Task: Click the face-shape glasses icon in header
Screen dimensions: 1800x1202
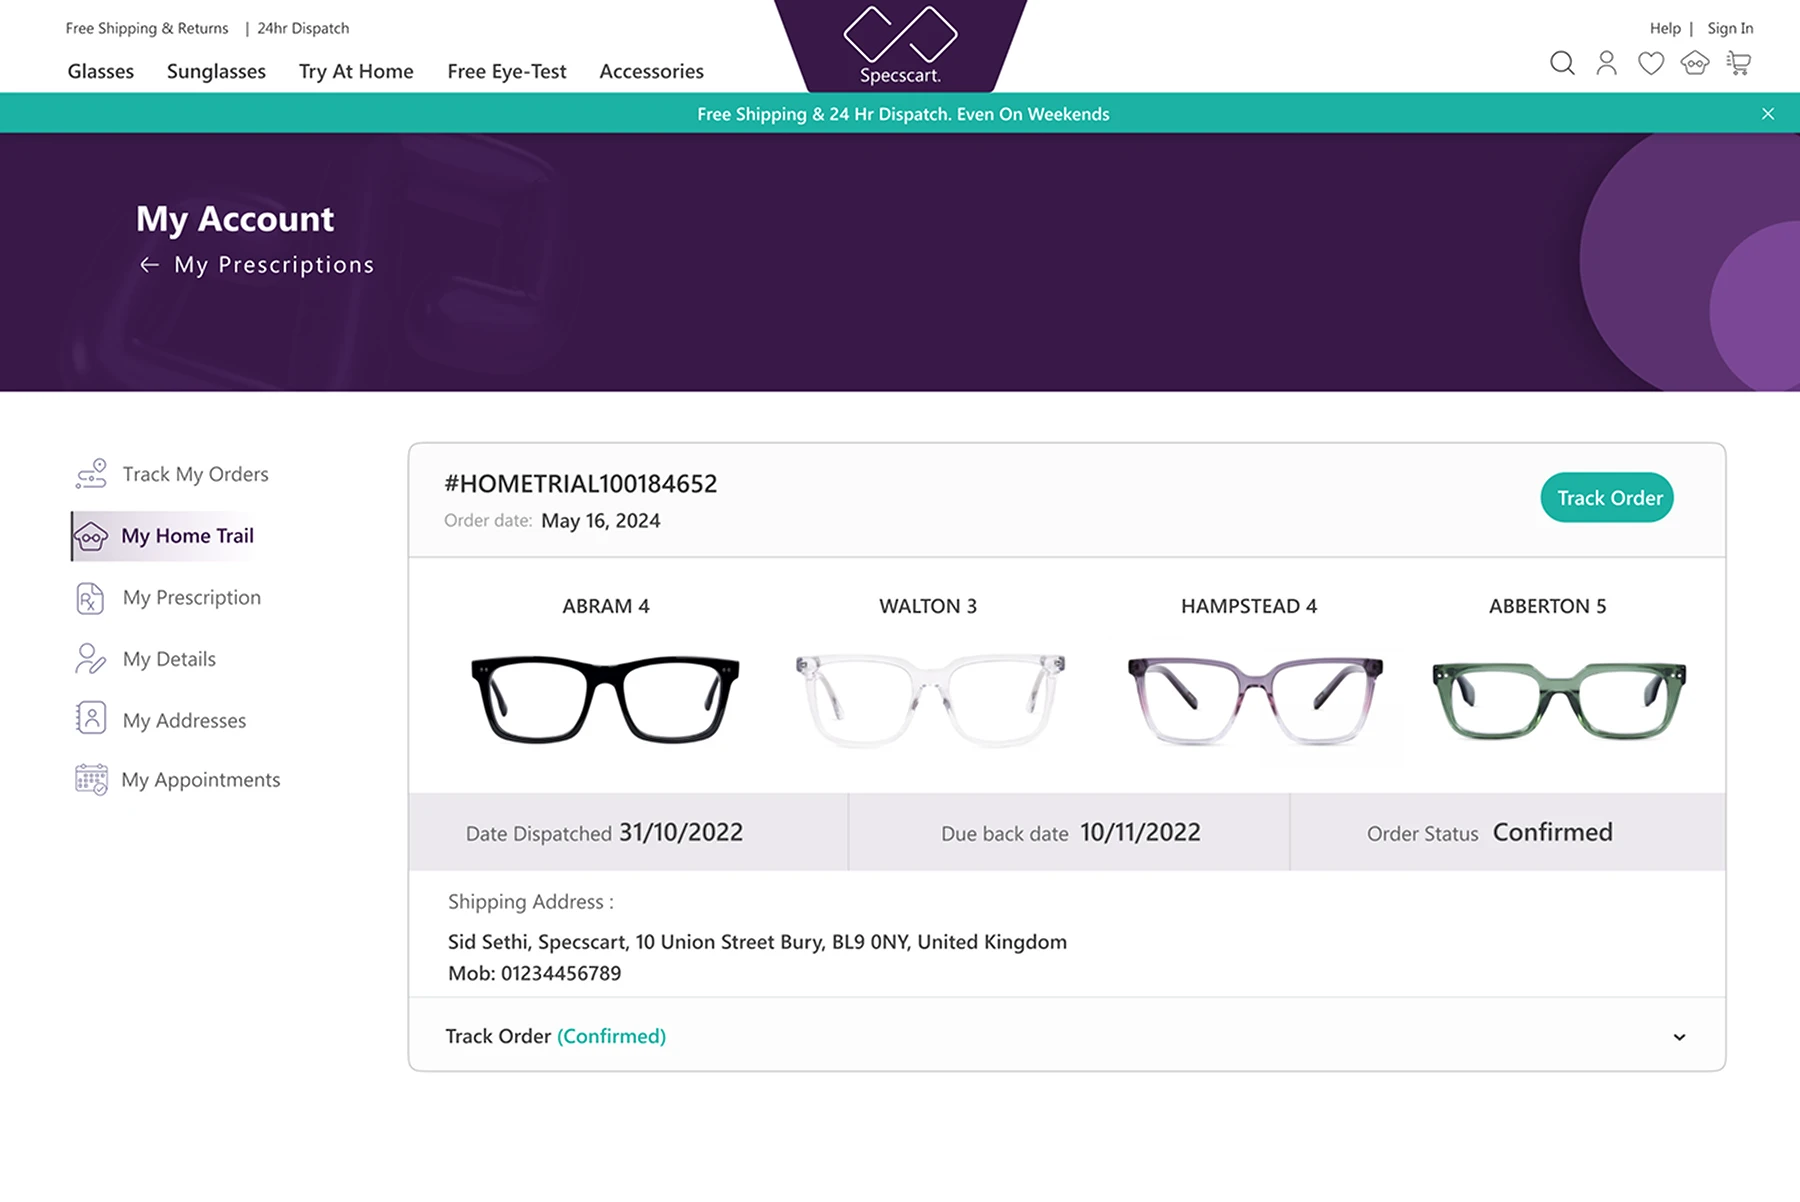Action: pyautogui.click(x=1694, y=63)
